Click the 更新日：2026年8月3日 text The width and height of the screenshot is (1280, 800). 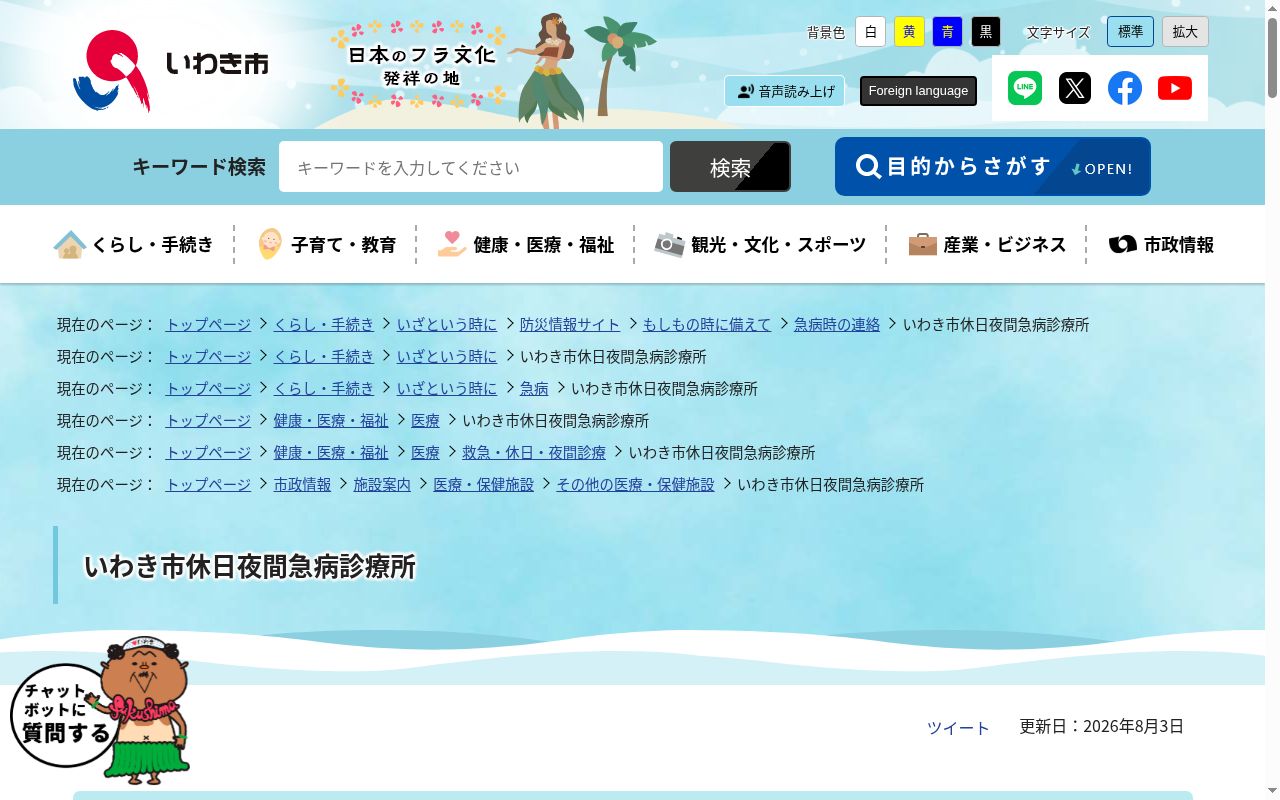[1101, 726]
